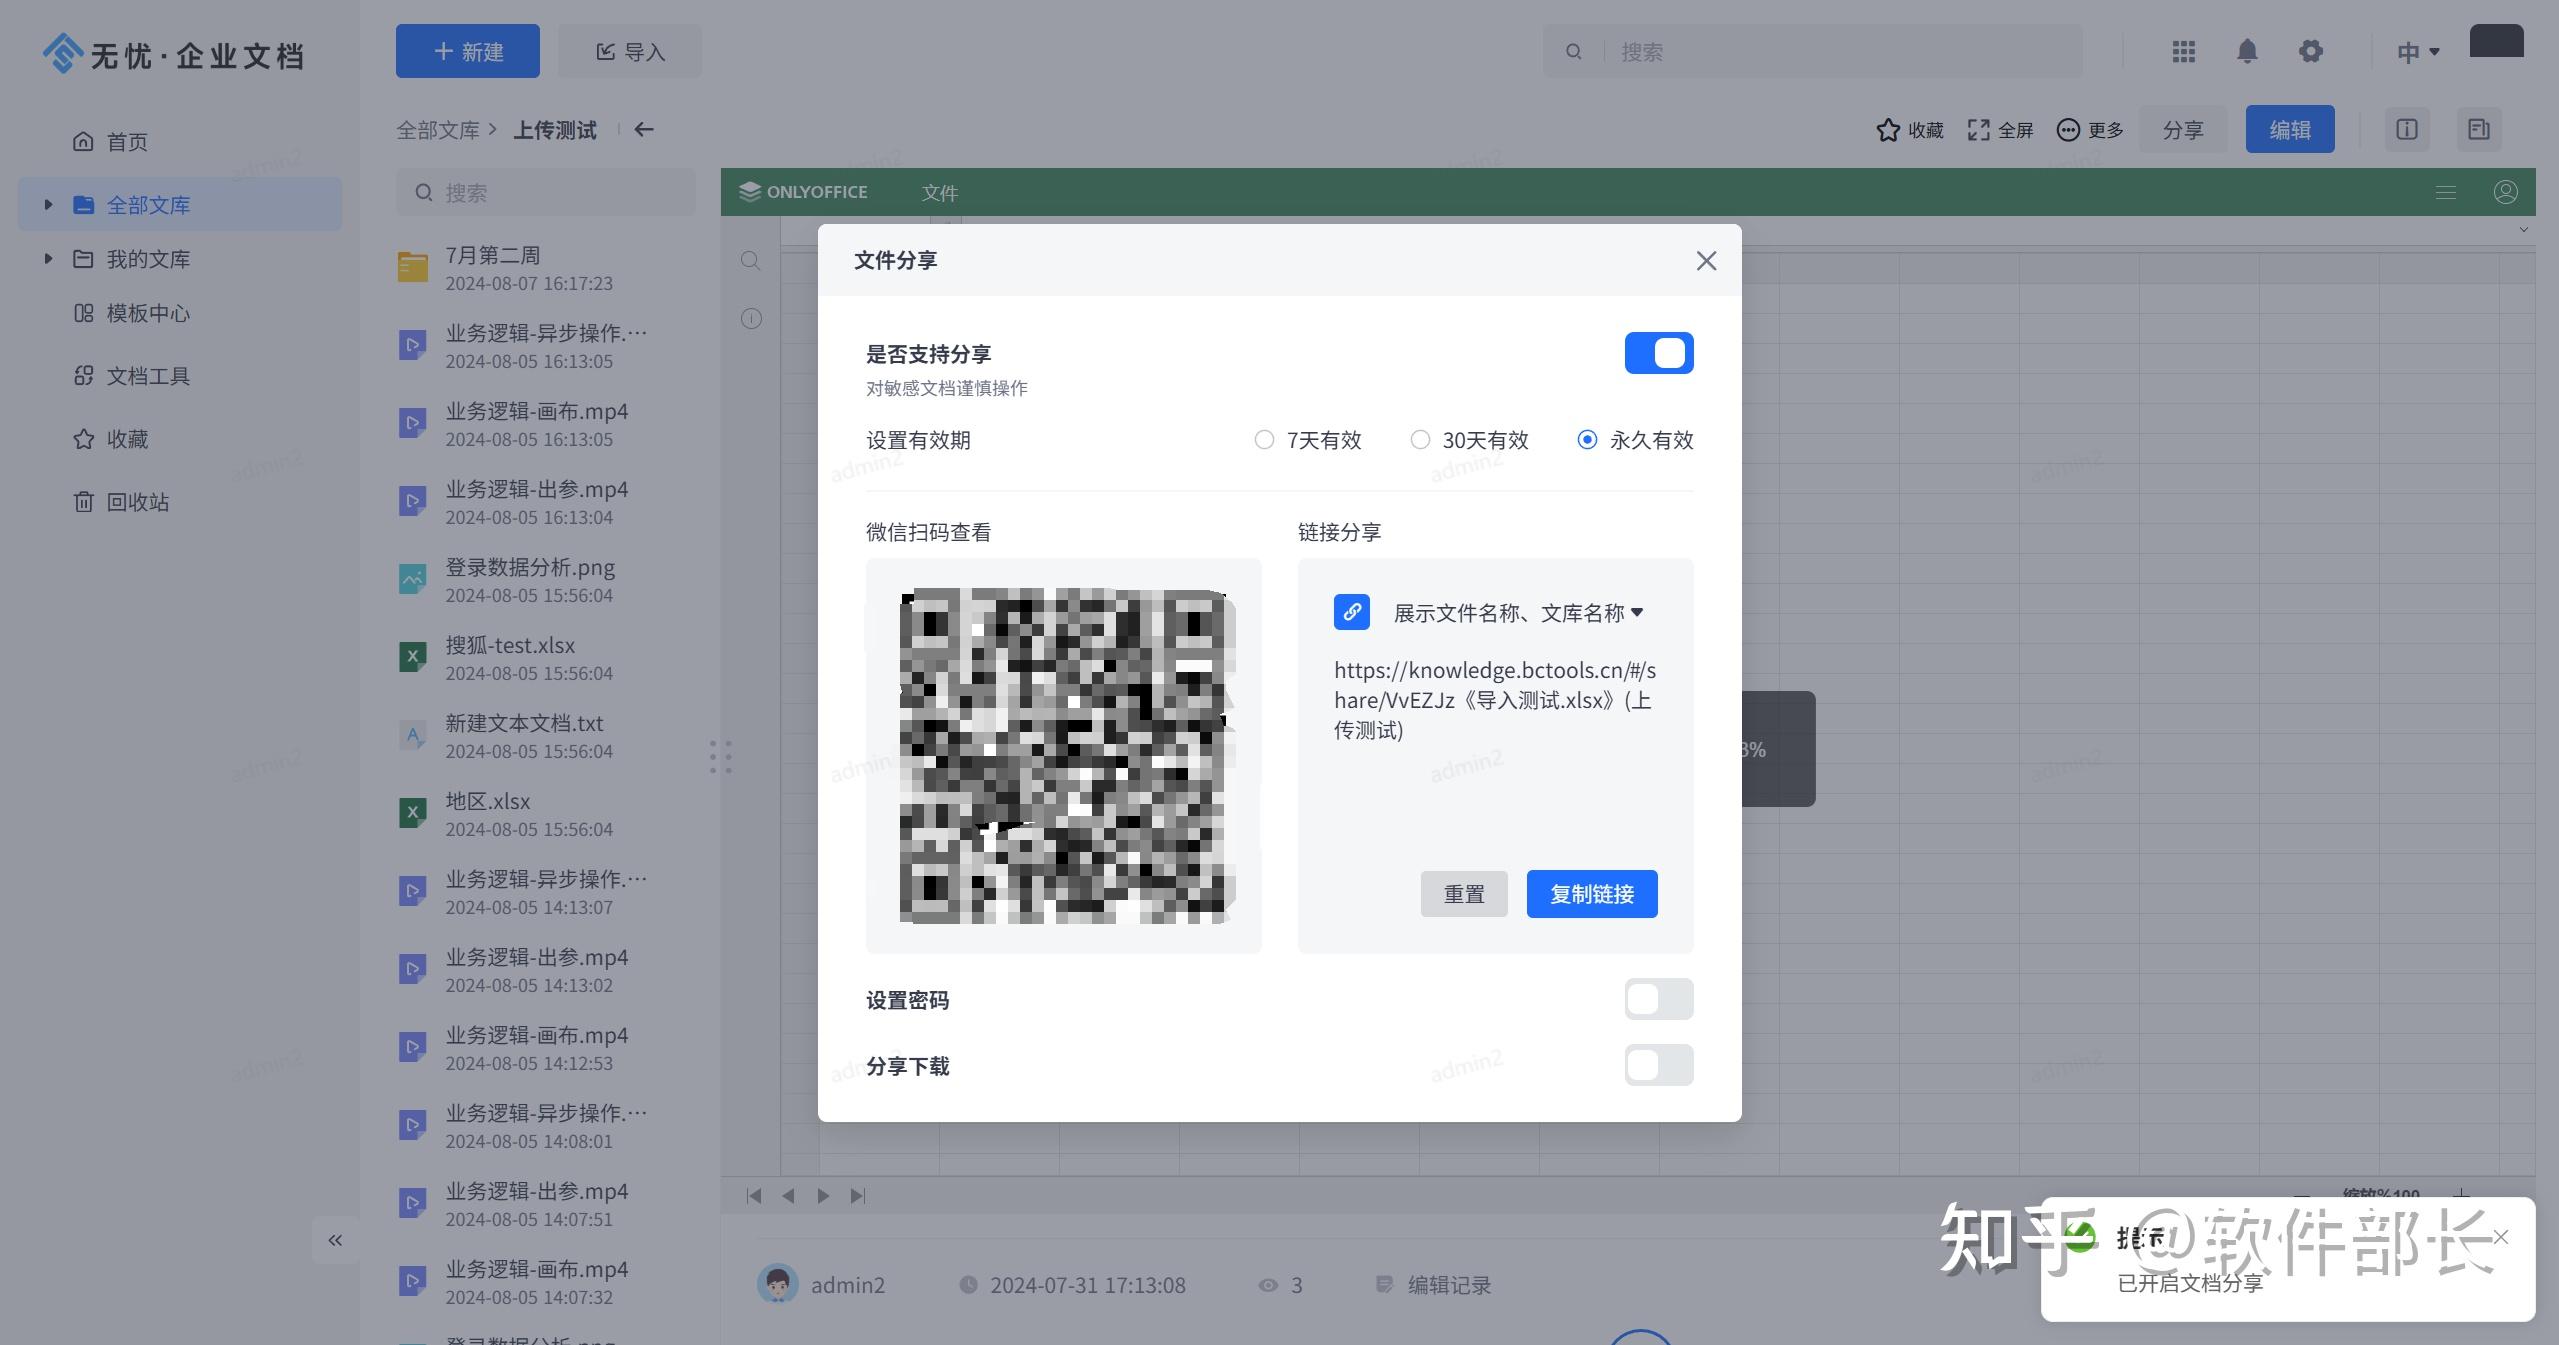The width and height of the screenshot is (2559, 1345).
Task: Open 回收站 in the sidebar
Action: point(121,502)
